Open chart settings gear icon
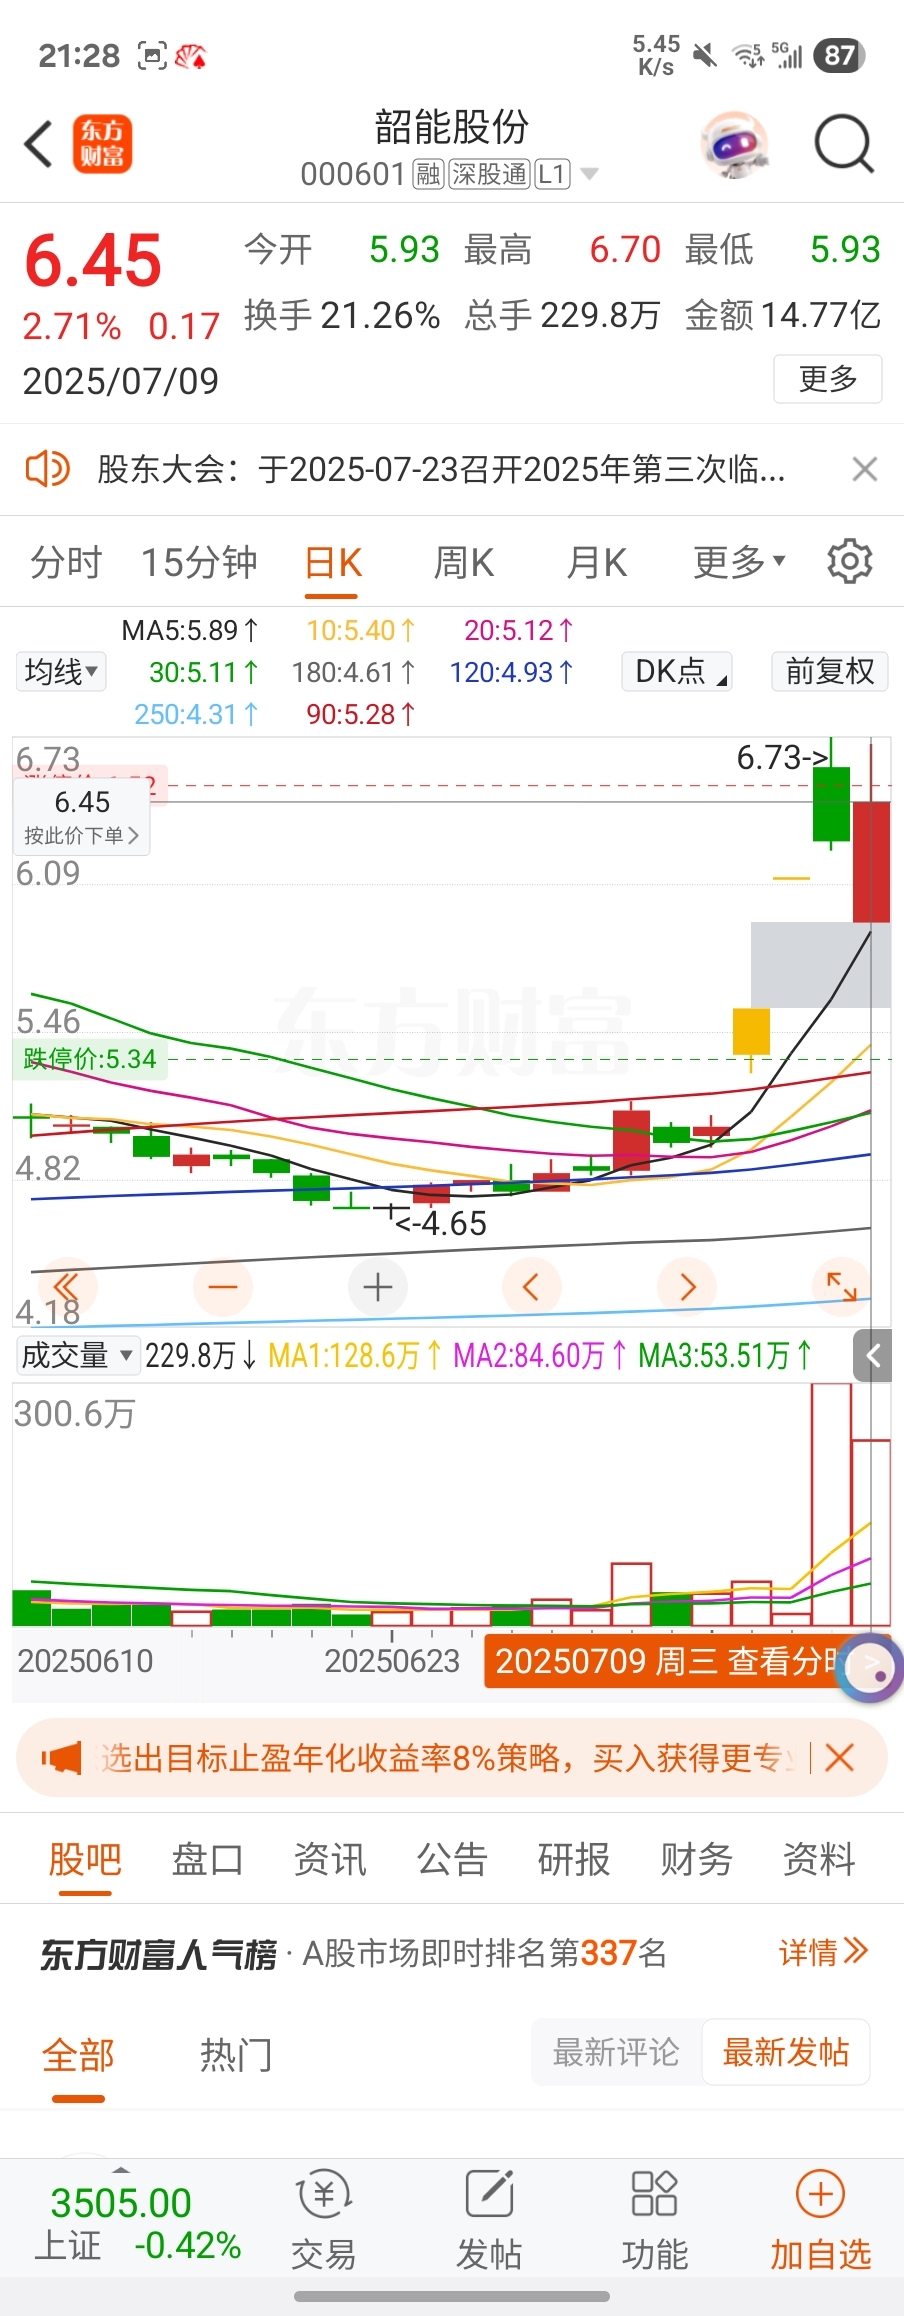Screen dimensions: 904x2316 pos(850,562)
